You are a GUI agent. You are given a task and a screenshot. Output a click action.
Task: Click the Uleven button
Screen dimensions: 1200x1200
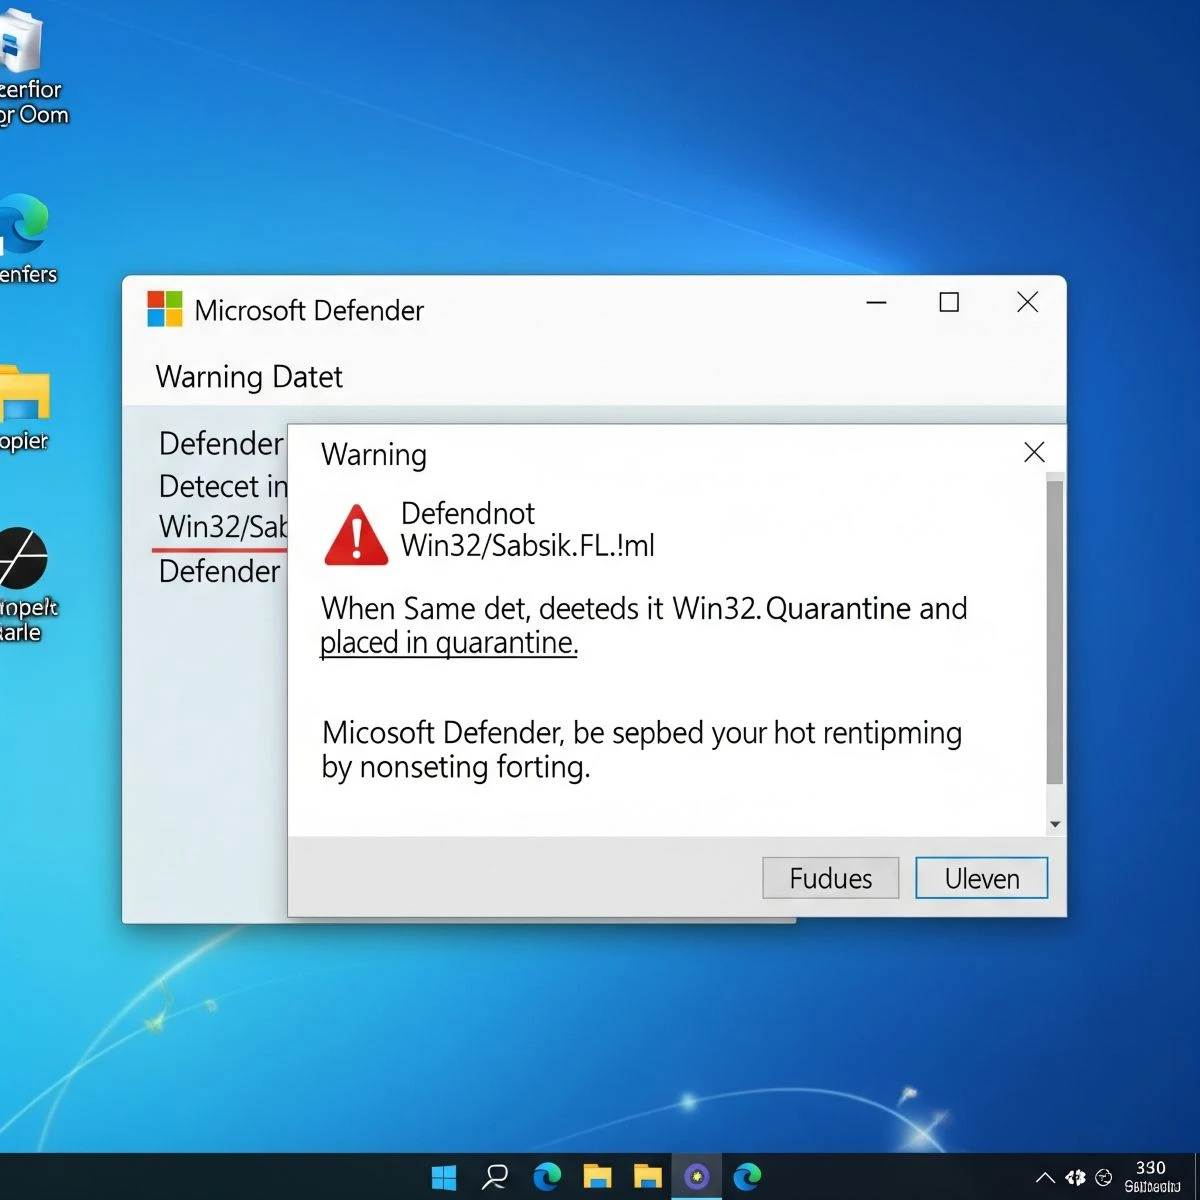[982, 878]
